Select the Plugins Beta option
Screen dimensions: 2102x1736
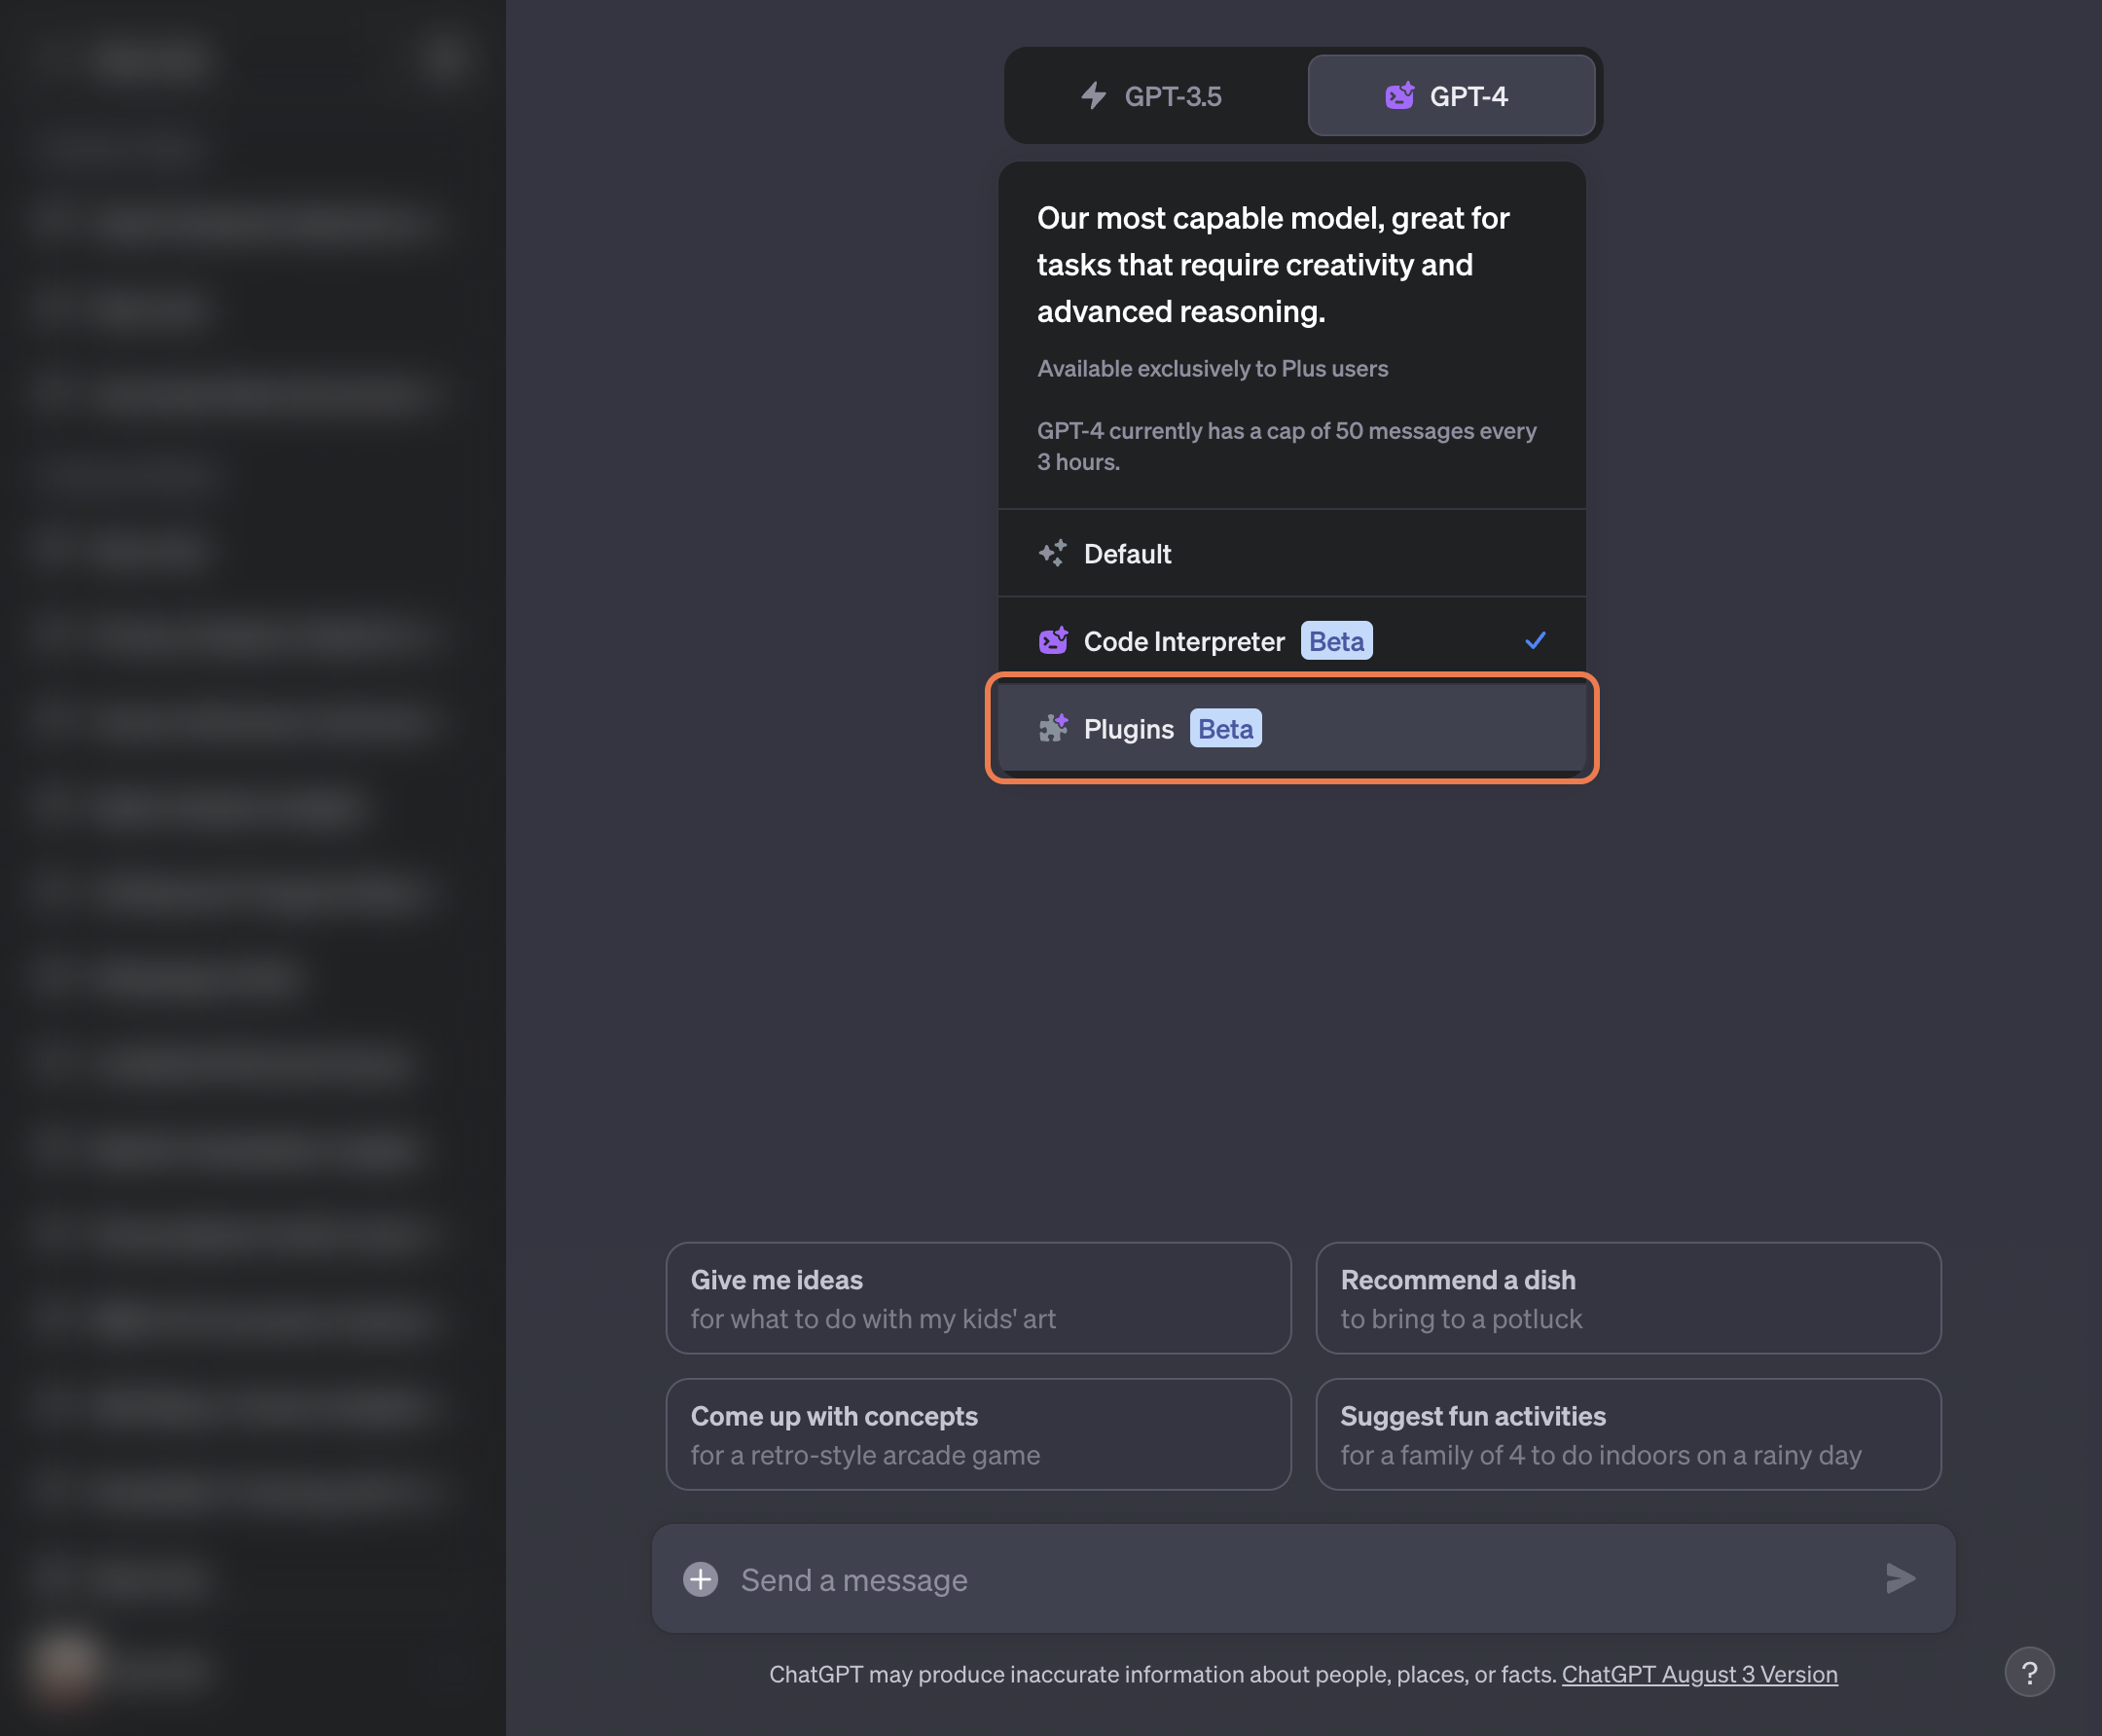tap(1291, 729)
